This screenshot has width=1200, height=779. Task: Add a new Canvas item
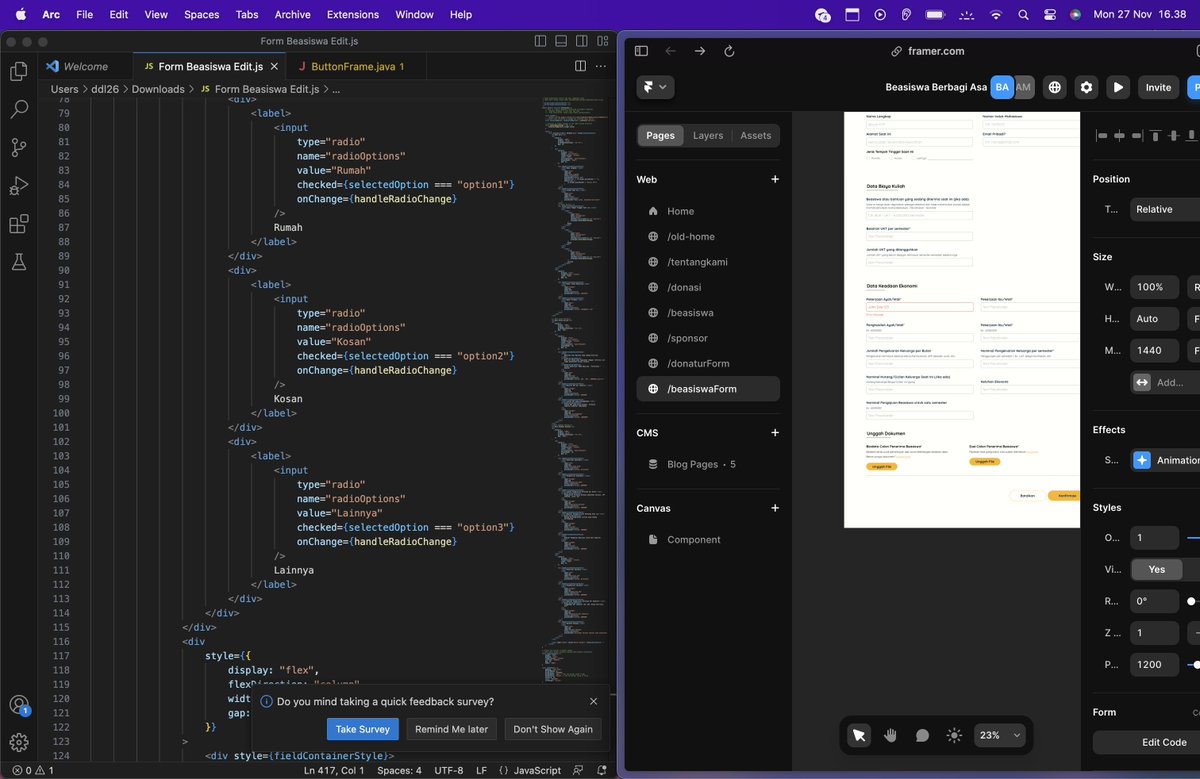click(x=774, y=508)
